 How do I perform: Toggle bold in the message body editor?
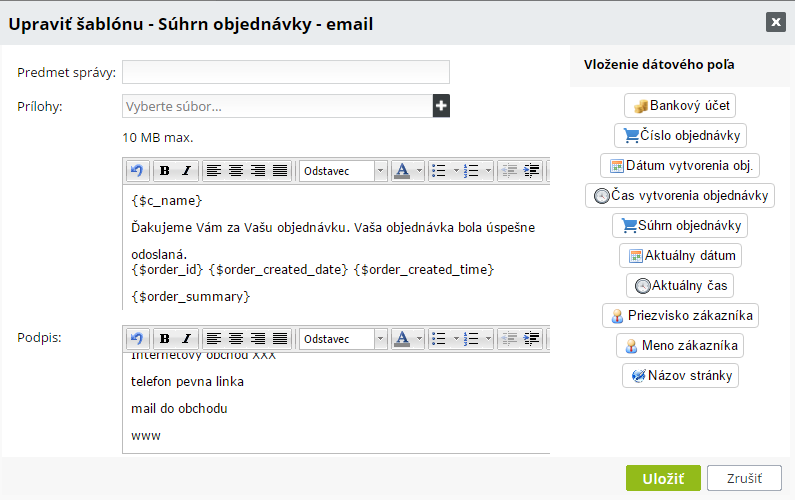pyautogui.click(x=165, y=171)
